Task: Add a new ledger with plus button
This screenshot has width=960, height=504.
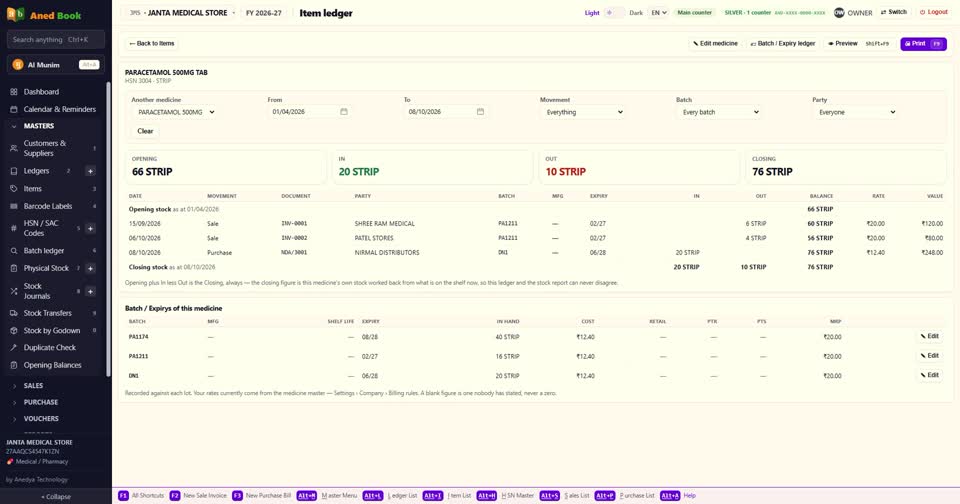Action: tap(90, 171)
